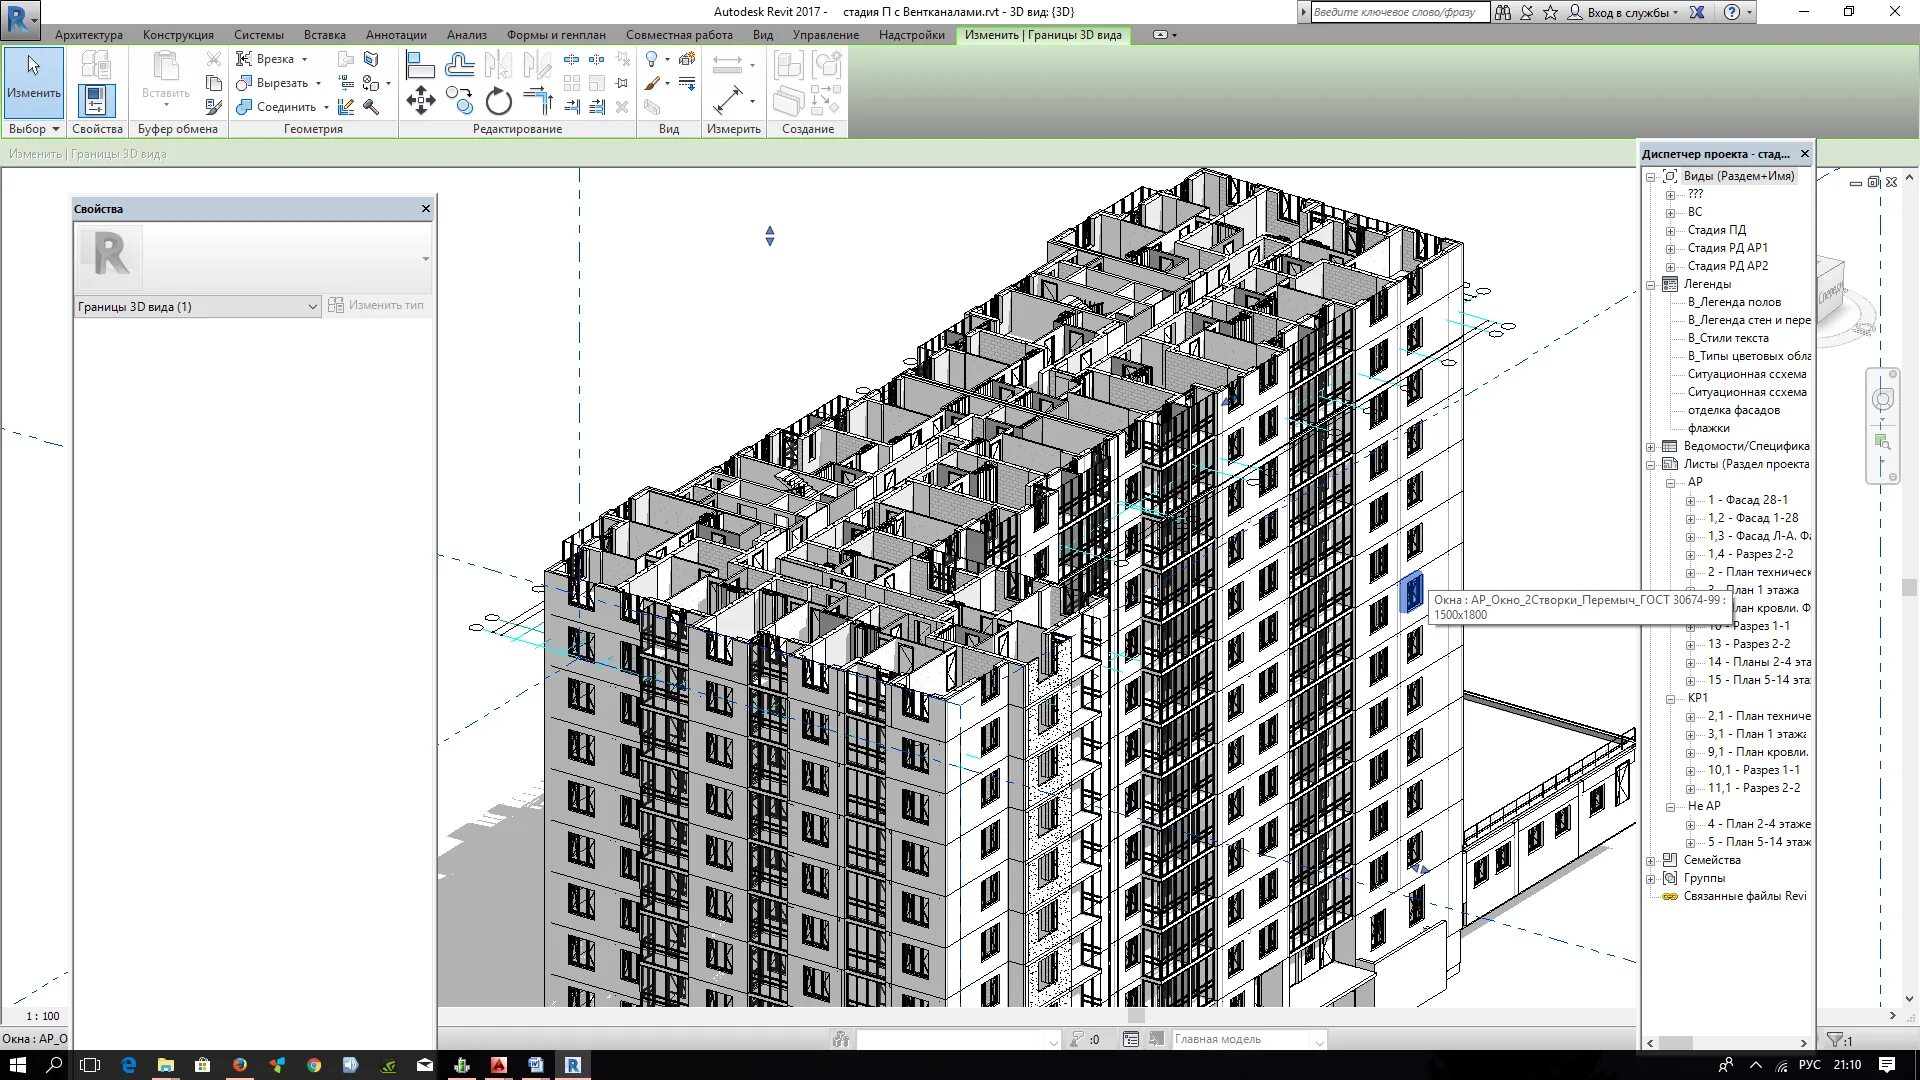
Task: Toggle the selection filter icon in the status bar
Action: click(1834, 1040)
